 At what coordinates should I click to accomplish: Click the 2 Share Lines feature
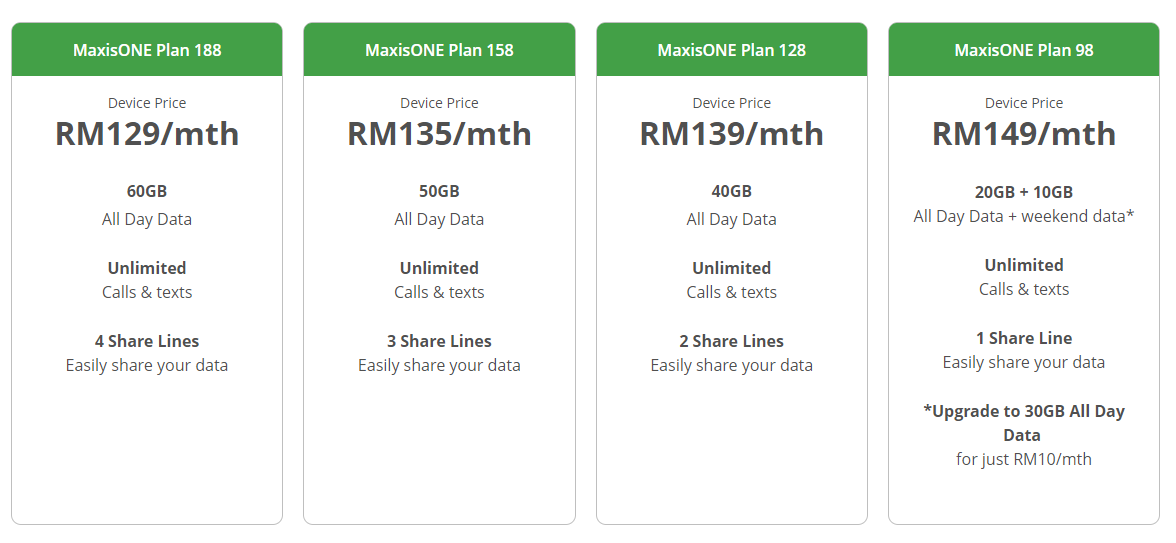(x=731, y=341)
